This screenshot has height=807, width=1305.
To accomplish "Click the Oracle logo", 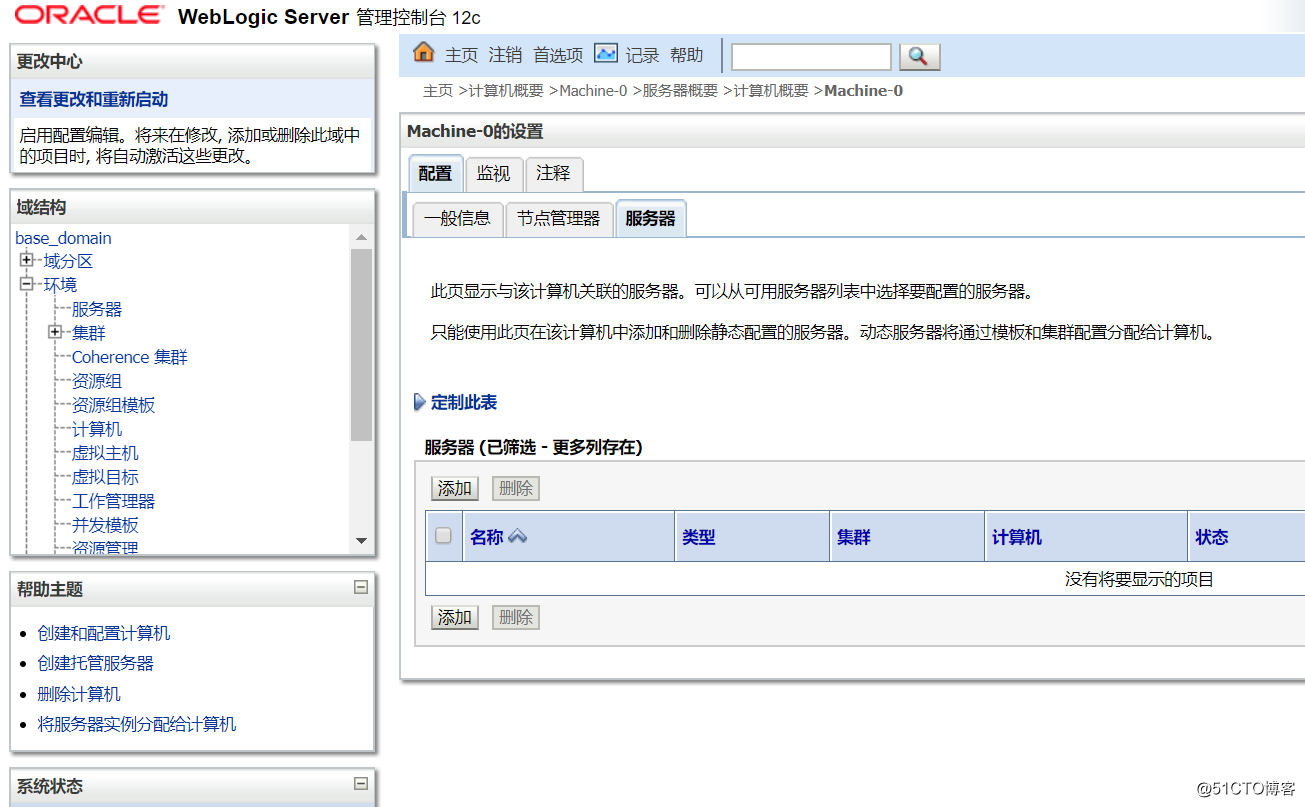I will pos(89,15).
